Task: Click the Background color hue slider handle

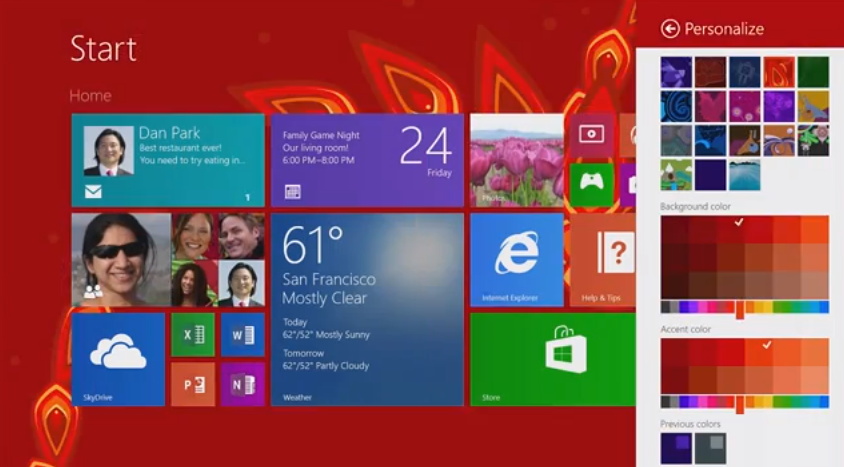Action: click(740, 309)
